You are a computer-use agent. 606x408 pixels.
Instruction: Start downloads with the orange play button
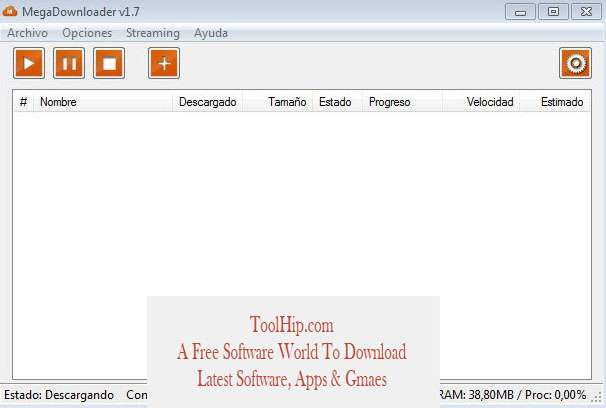29,63
